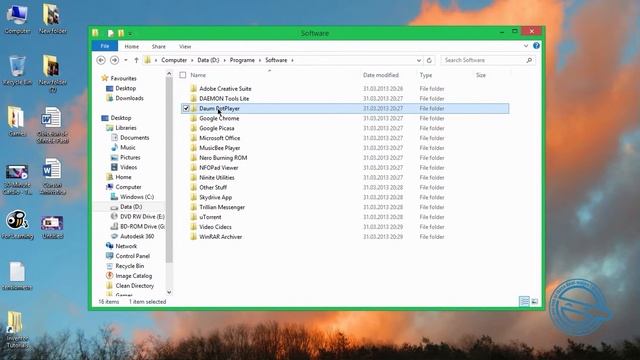Select the New folder (2) desktop icon
The width and height of the screenshot is (640, 360).
[52, 73]
